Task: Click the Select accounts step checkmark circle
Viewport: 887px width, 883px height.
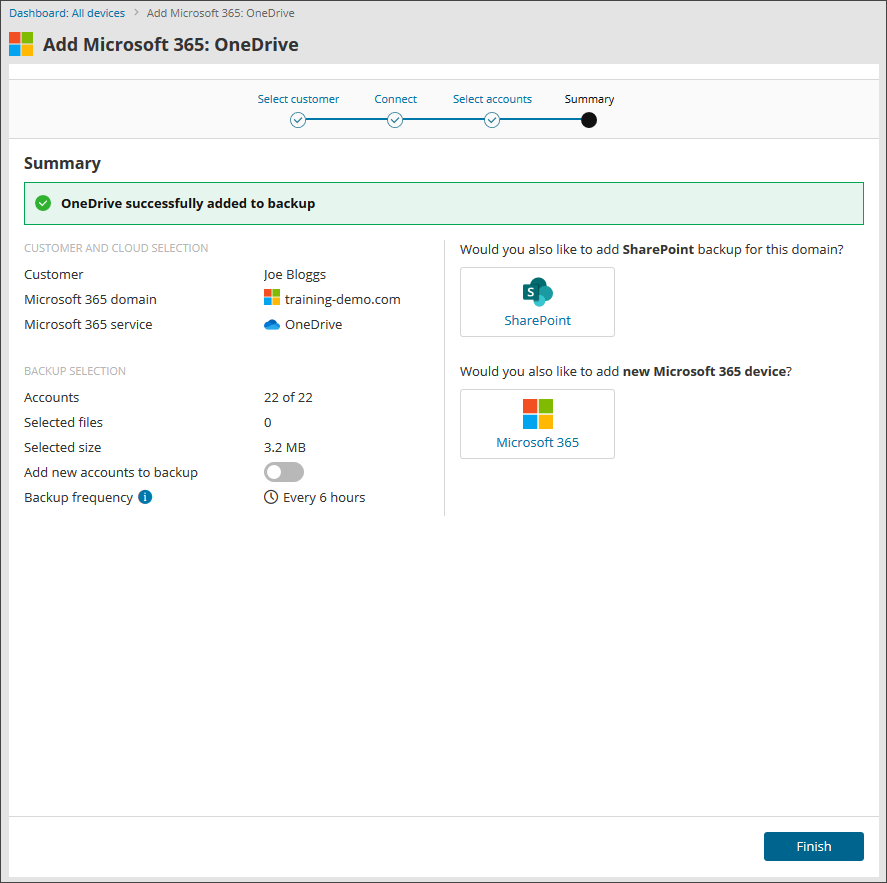Action: click(492, 120)
